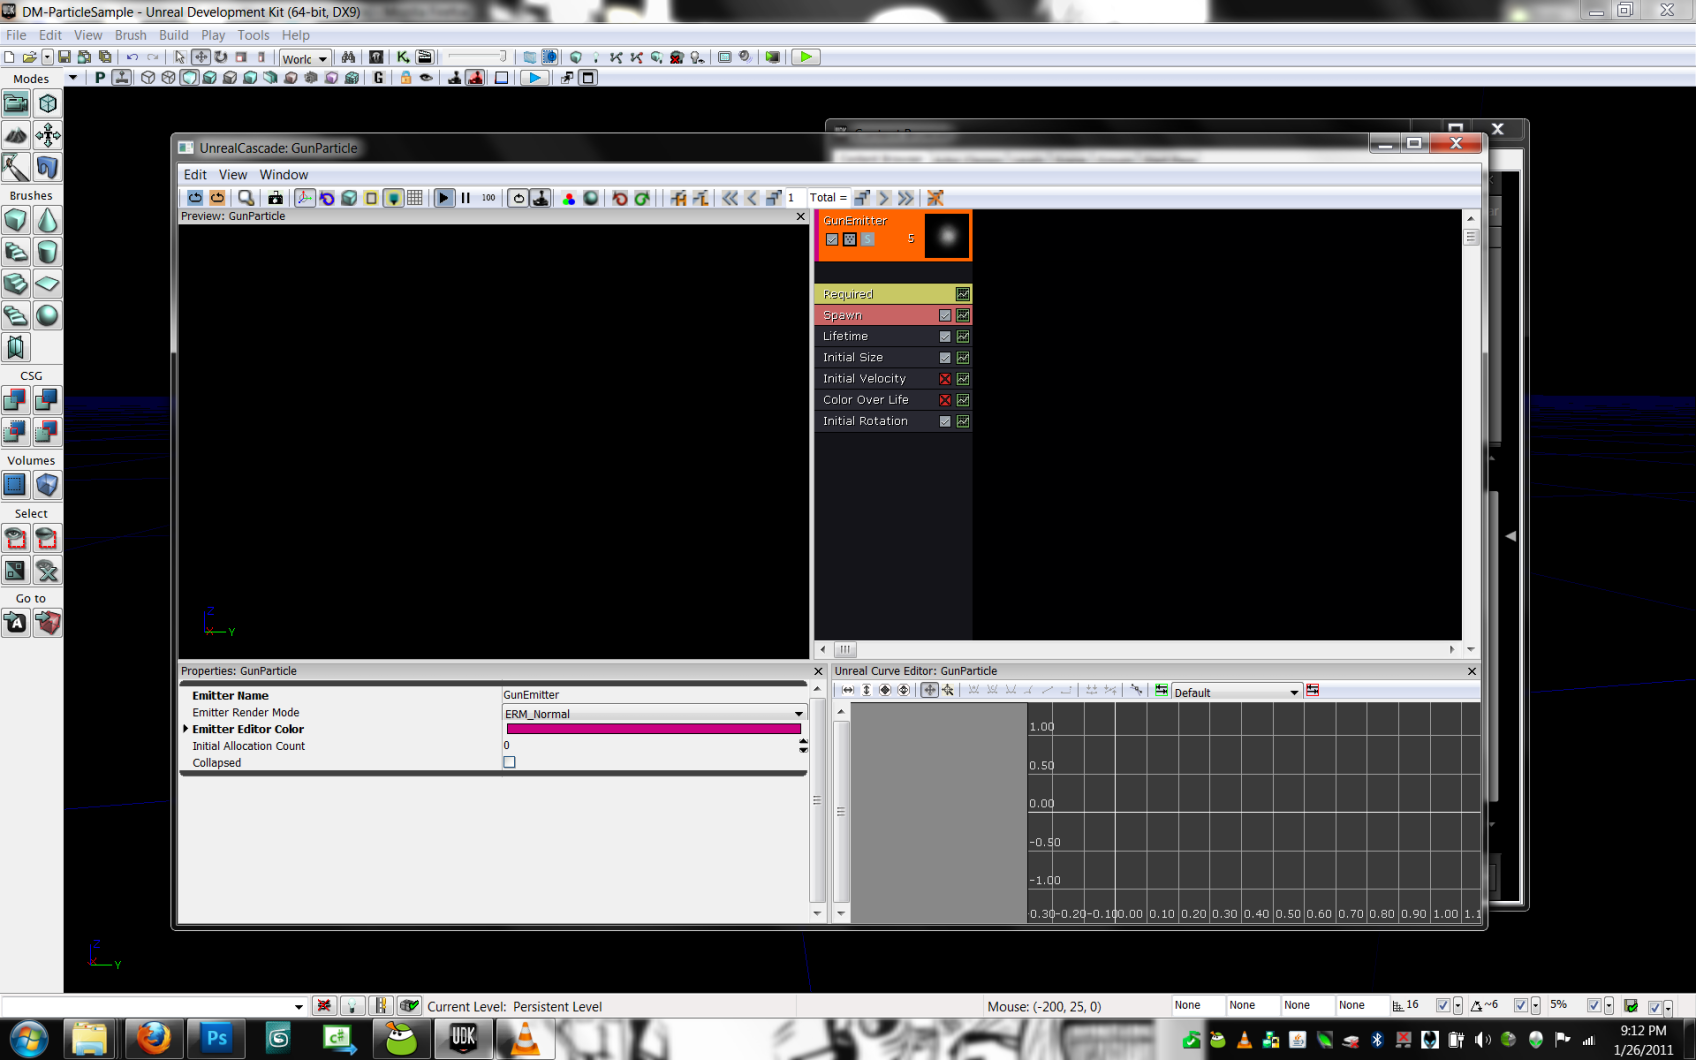This screenshot has height=1060, width=1696.
Task: Click the red remove curve tab icon
Action: point(1313,690)
